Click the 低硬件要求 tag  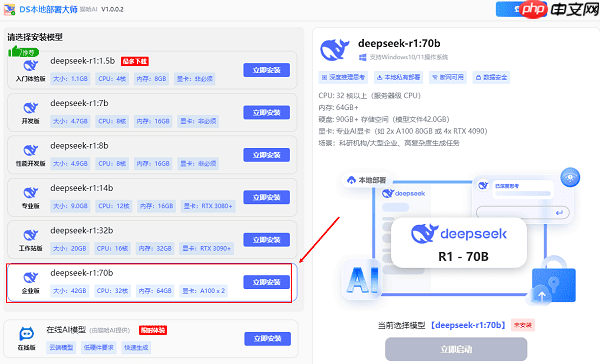coord(99,348)
